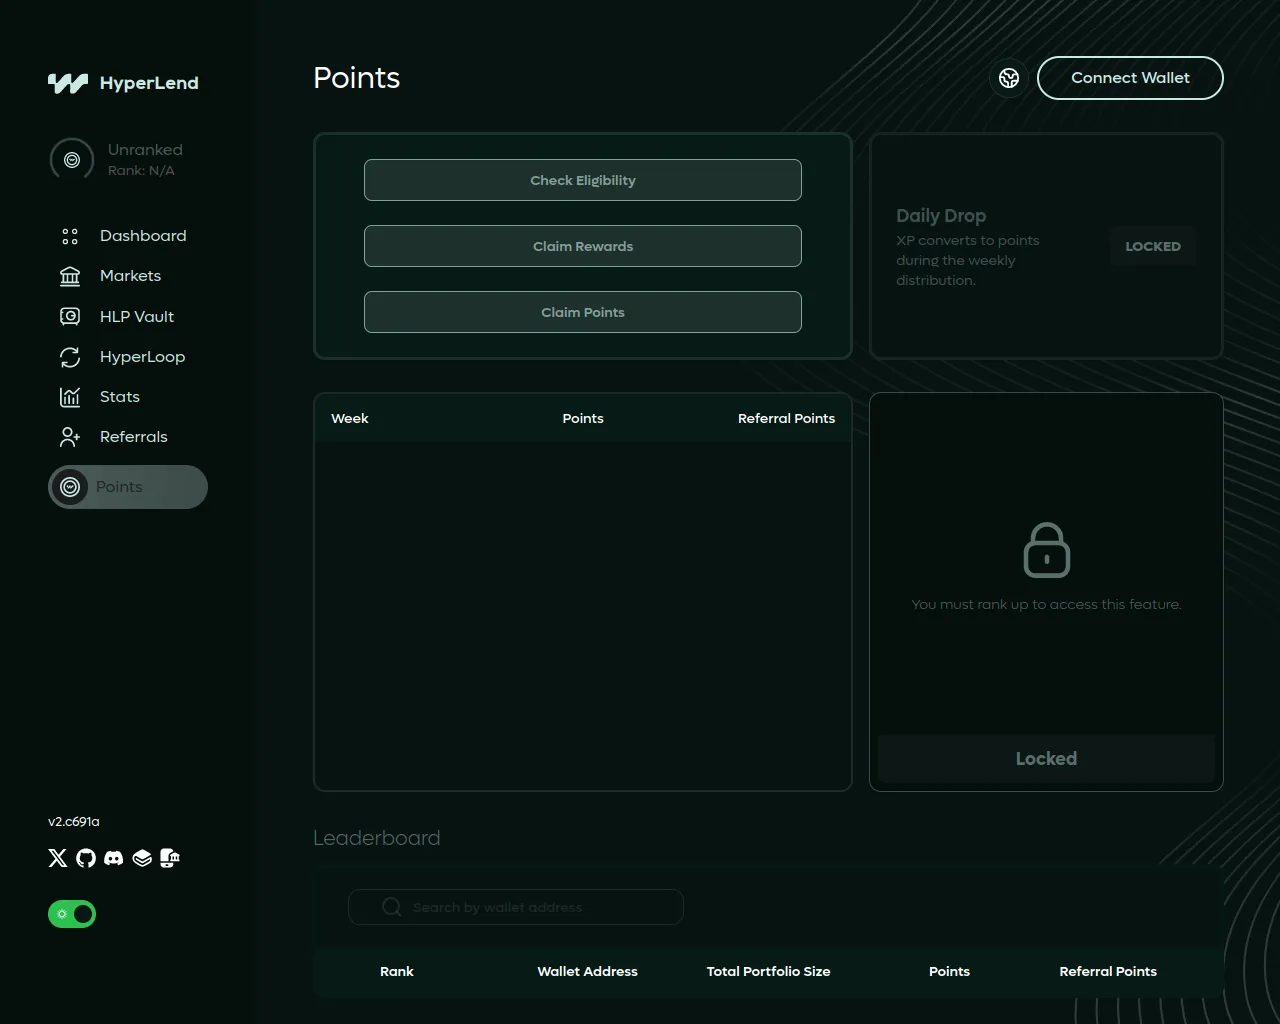Click Referral Points header in leaderboard

tap(1108, 971)
